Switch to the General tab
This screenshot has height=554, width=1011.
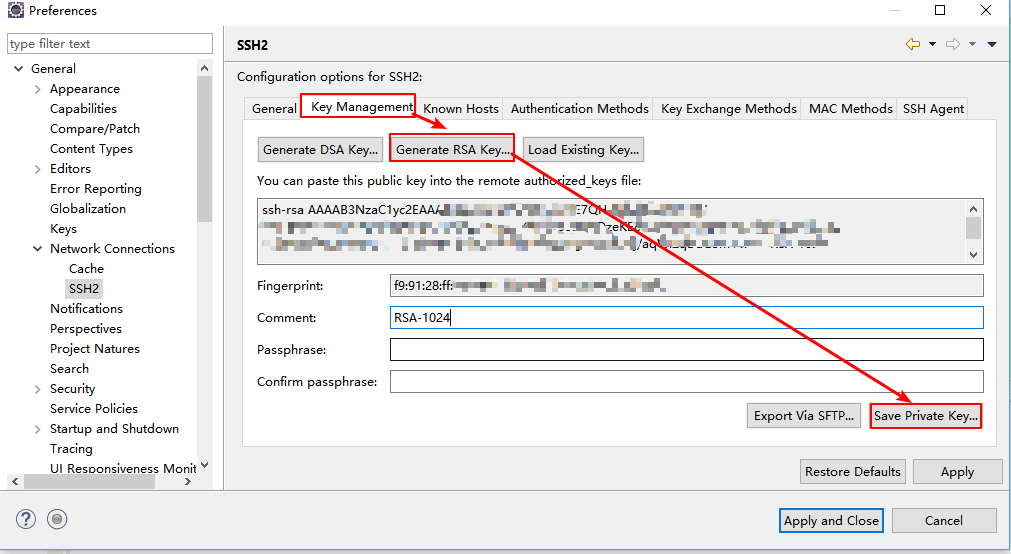pyautogui.click(x=274, y=108)
